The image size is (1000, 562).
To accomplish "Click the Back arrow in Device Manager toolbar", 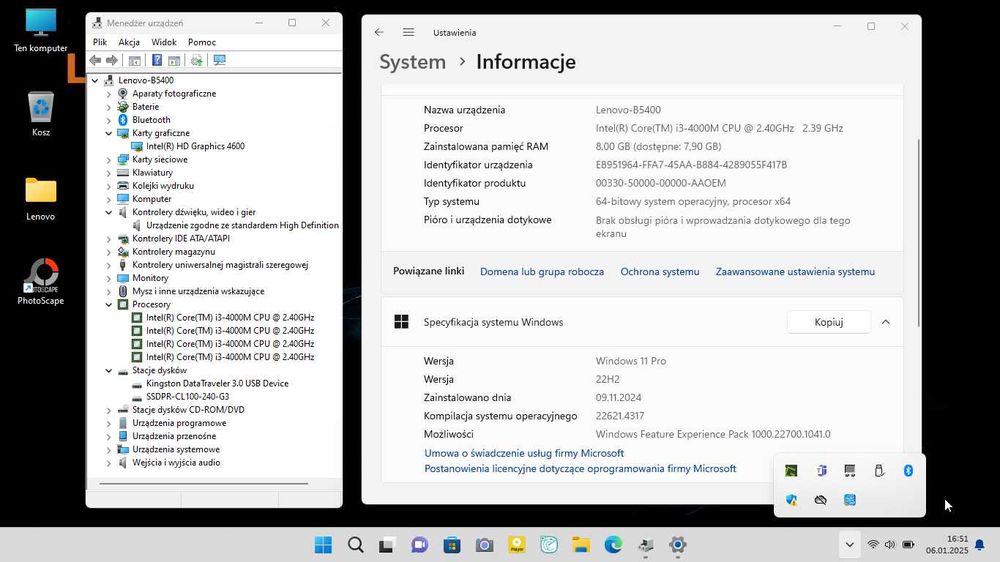I will (95, 60).
